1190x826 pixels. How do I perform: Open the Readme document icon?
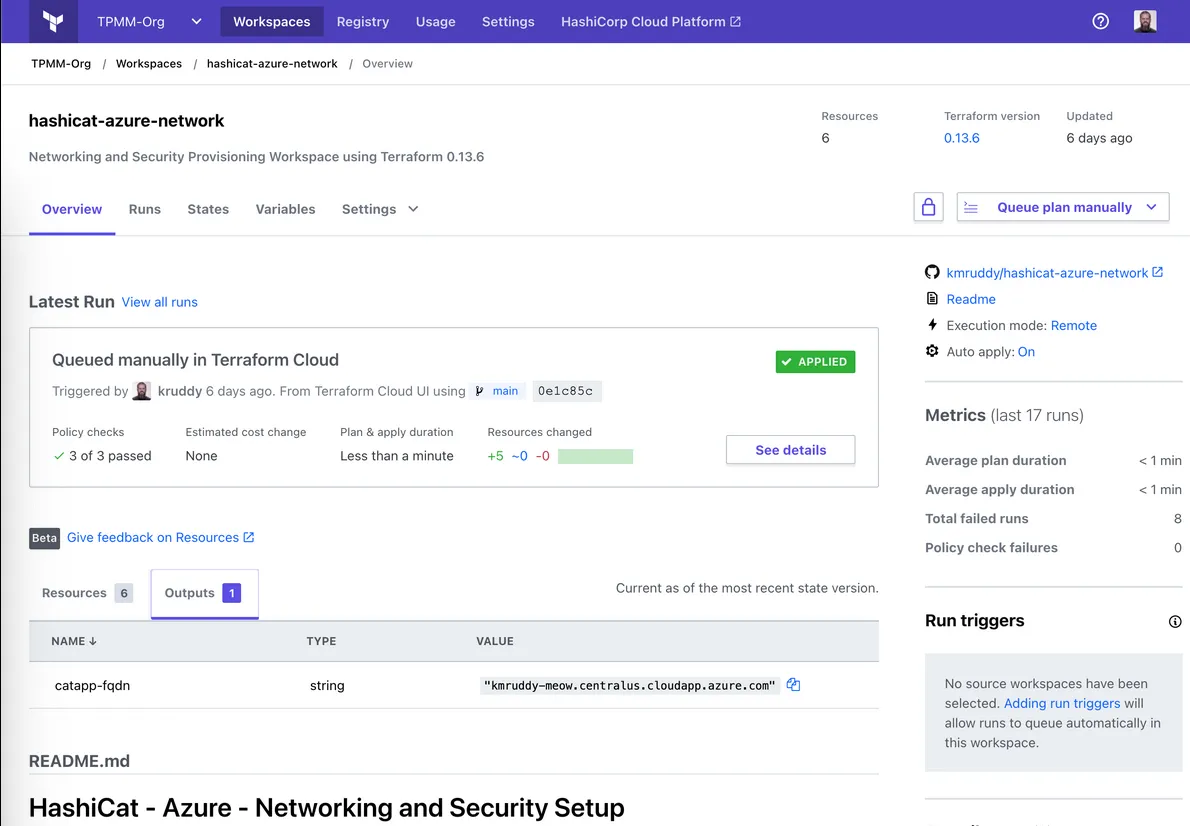(934, 298)
